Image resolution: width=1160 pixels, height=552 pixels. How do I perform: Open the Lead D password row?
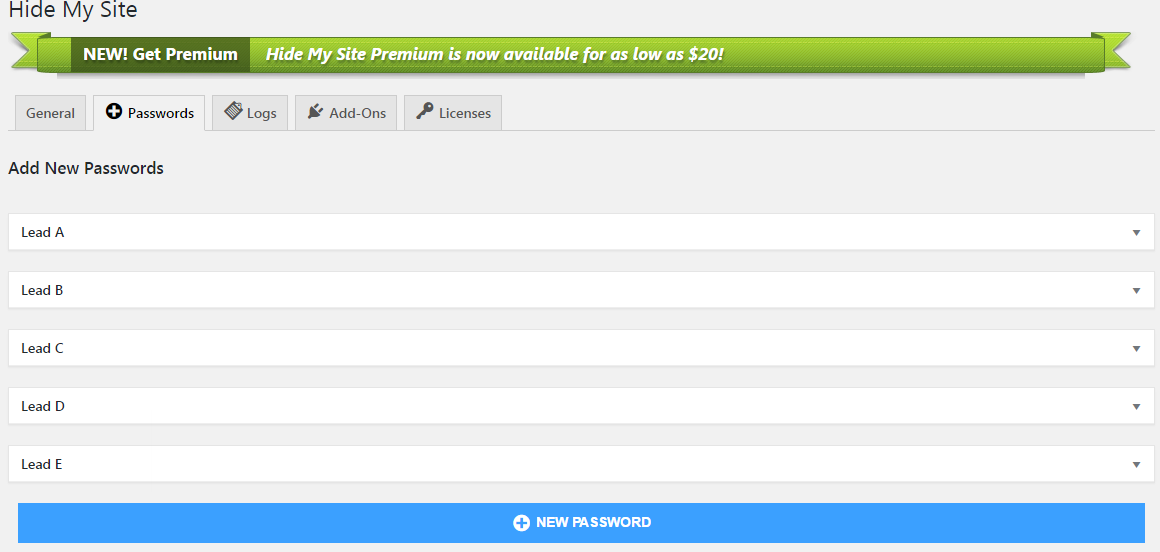(x=43, y=406)
